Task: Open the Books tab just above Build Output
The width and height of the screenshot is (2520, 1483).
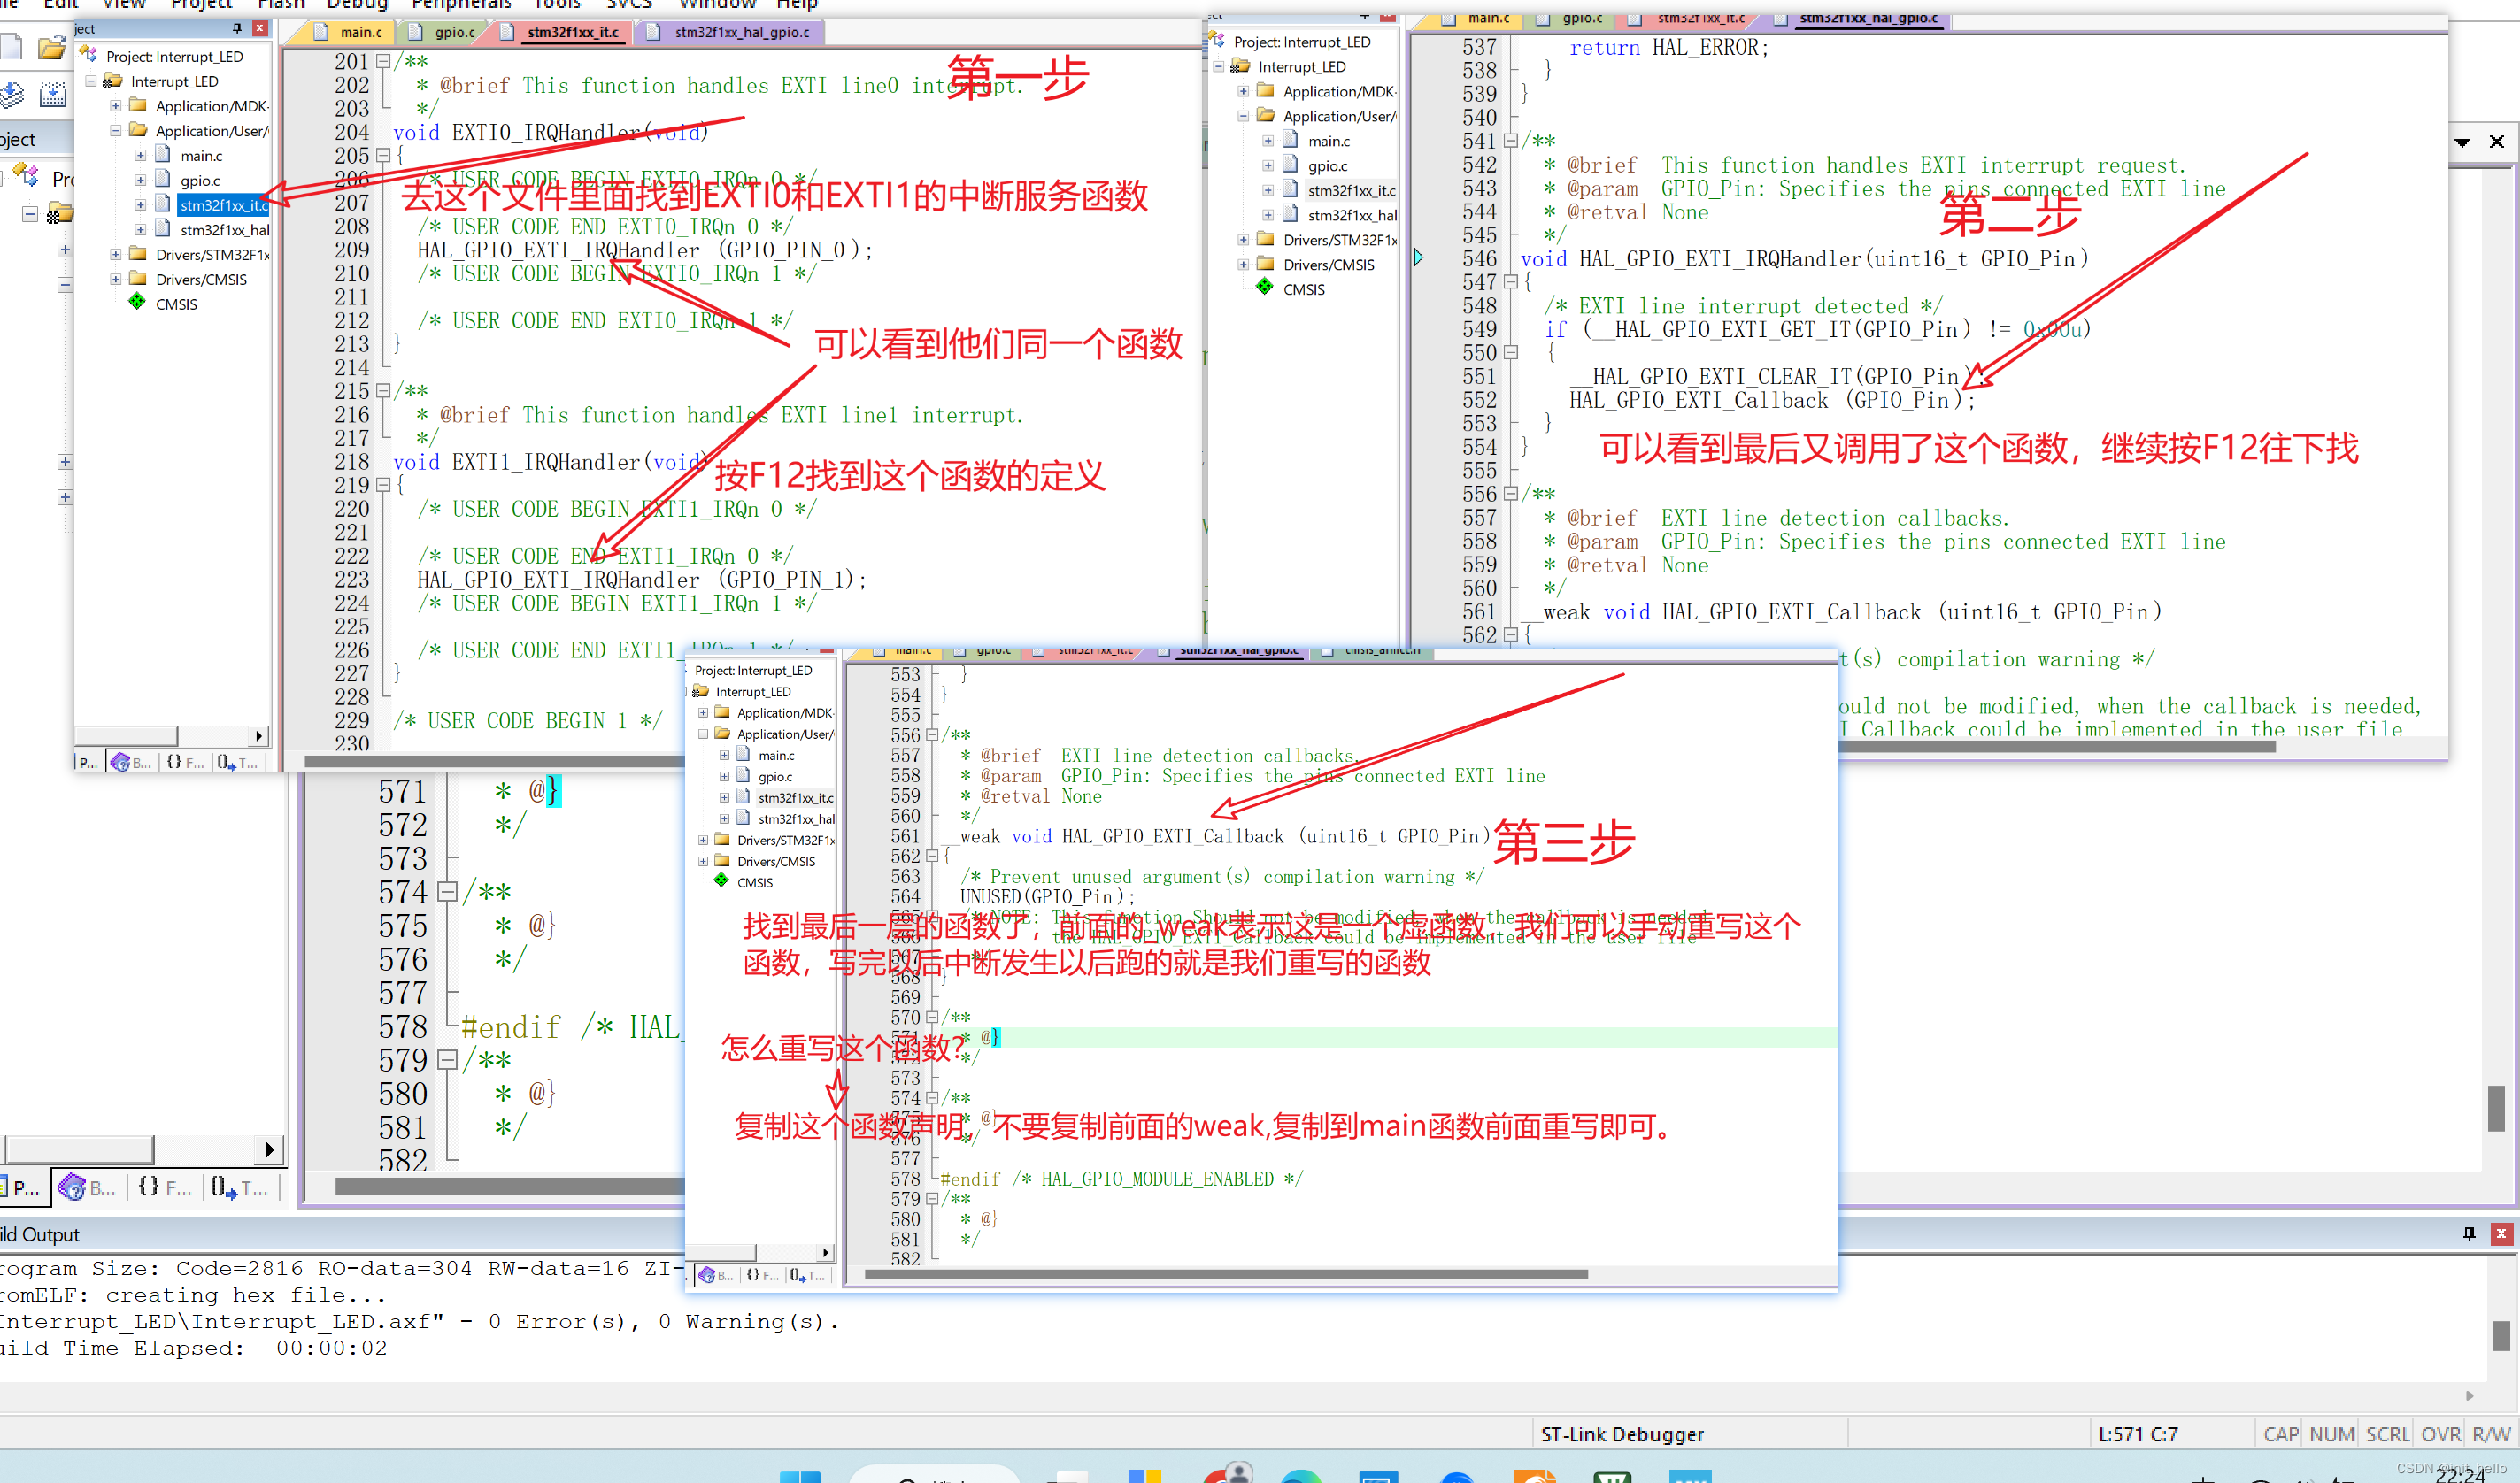Action: pos(85,1187)
